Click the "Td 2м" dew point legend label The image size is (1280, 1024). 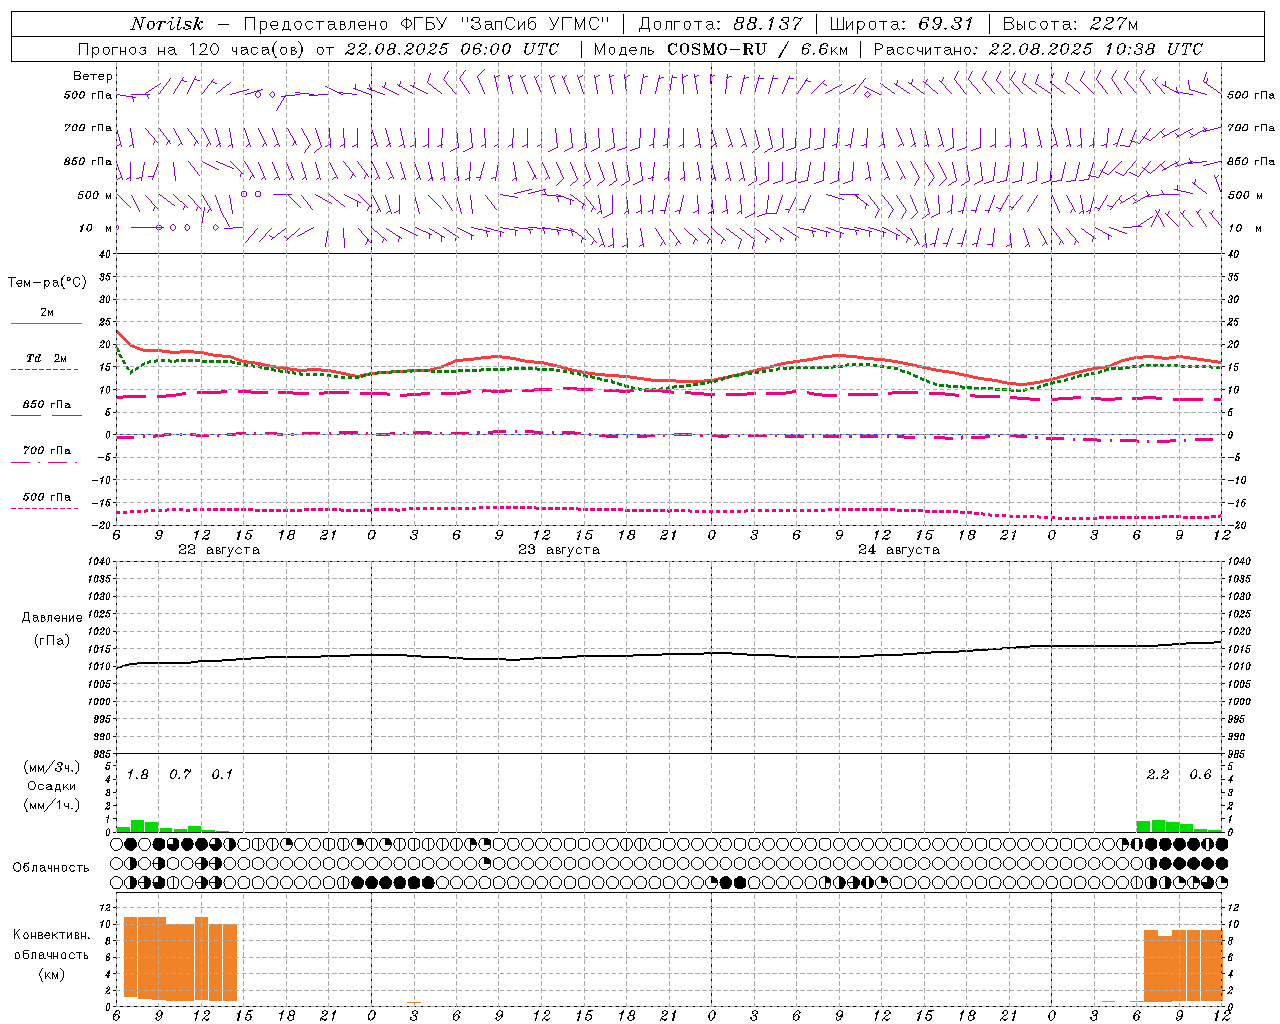click(x=47, y=358)
